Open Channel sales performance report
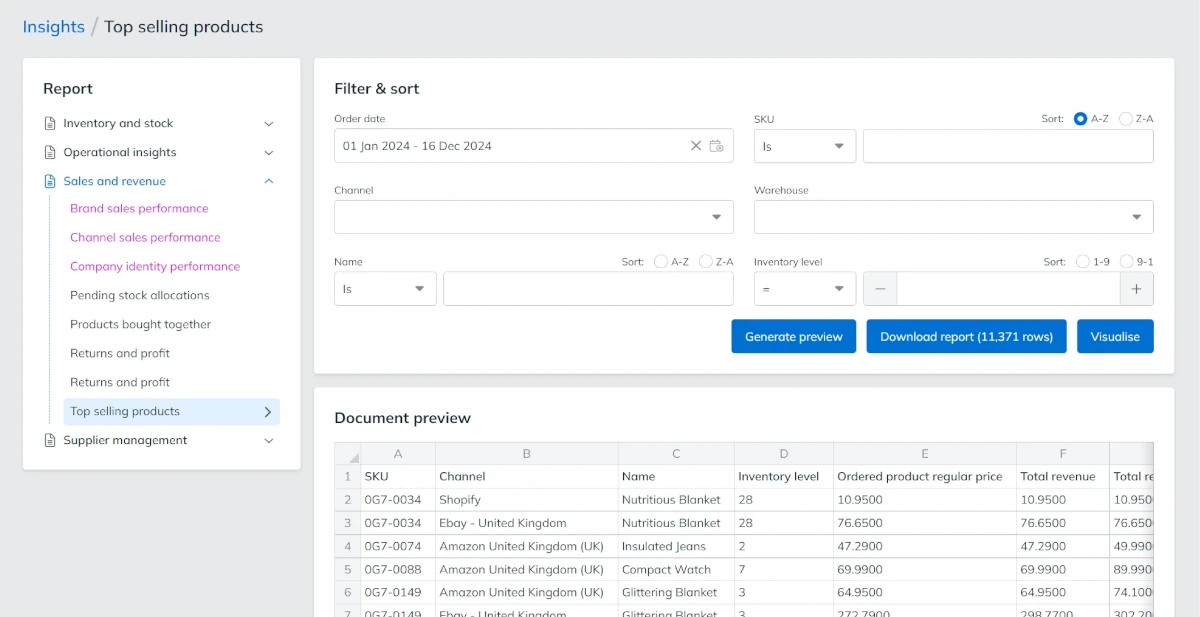Screen dimensions: 1200x617 click(145, 237)
